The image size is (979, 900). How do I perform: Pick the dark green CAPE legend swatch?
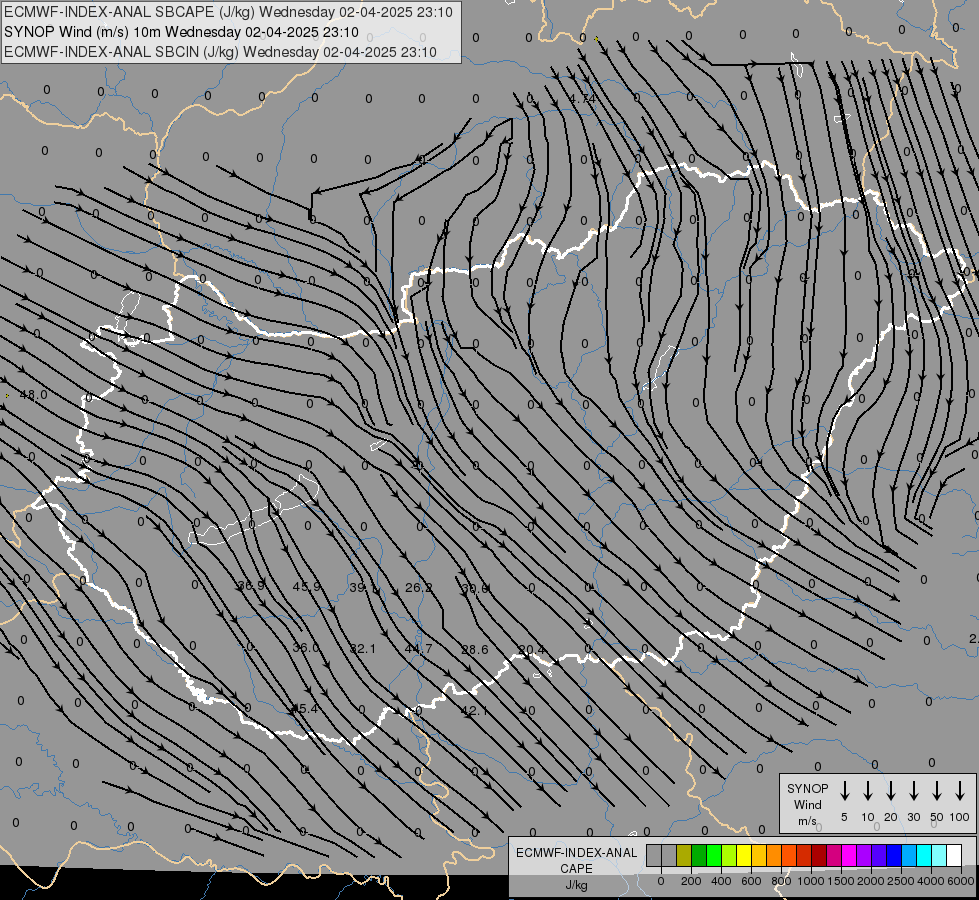(699, 856)
